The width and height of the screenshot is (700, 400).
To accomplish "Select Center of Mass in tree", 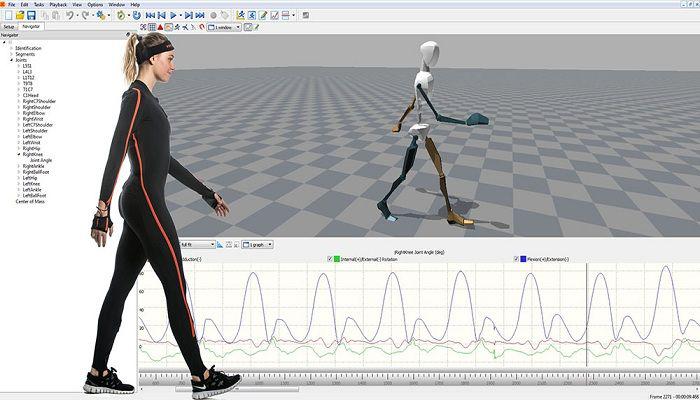I will (x=30, y=201).
